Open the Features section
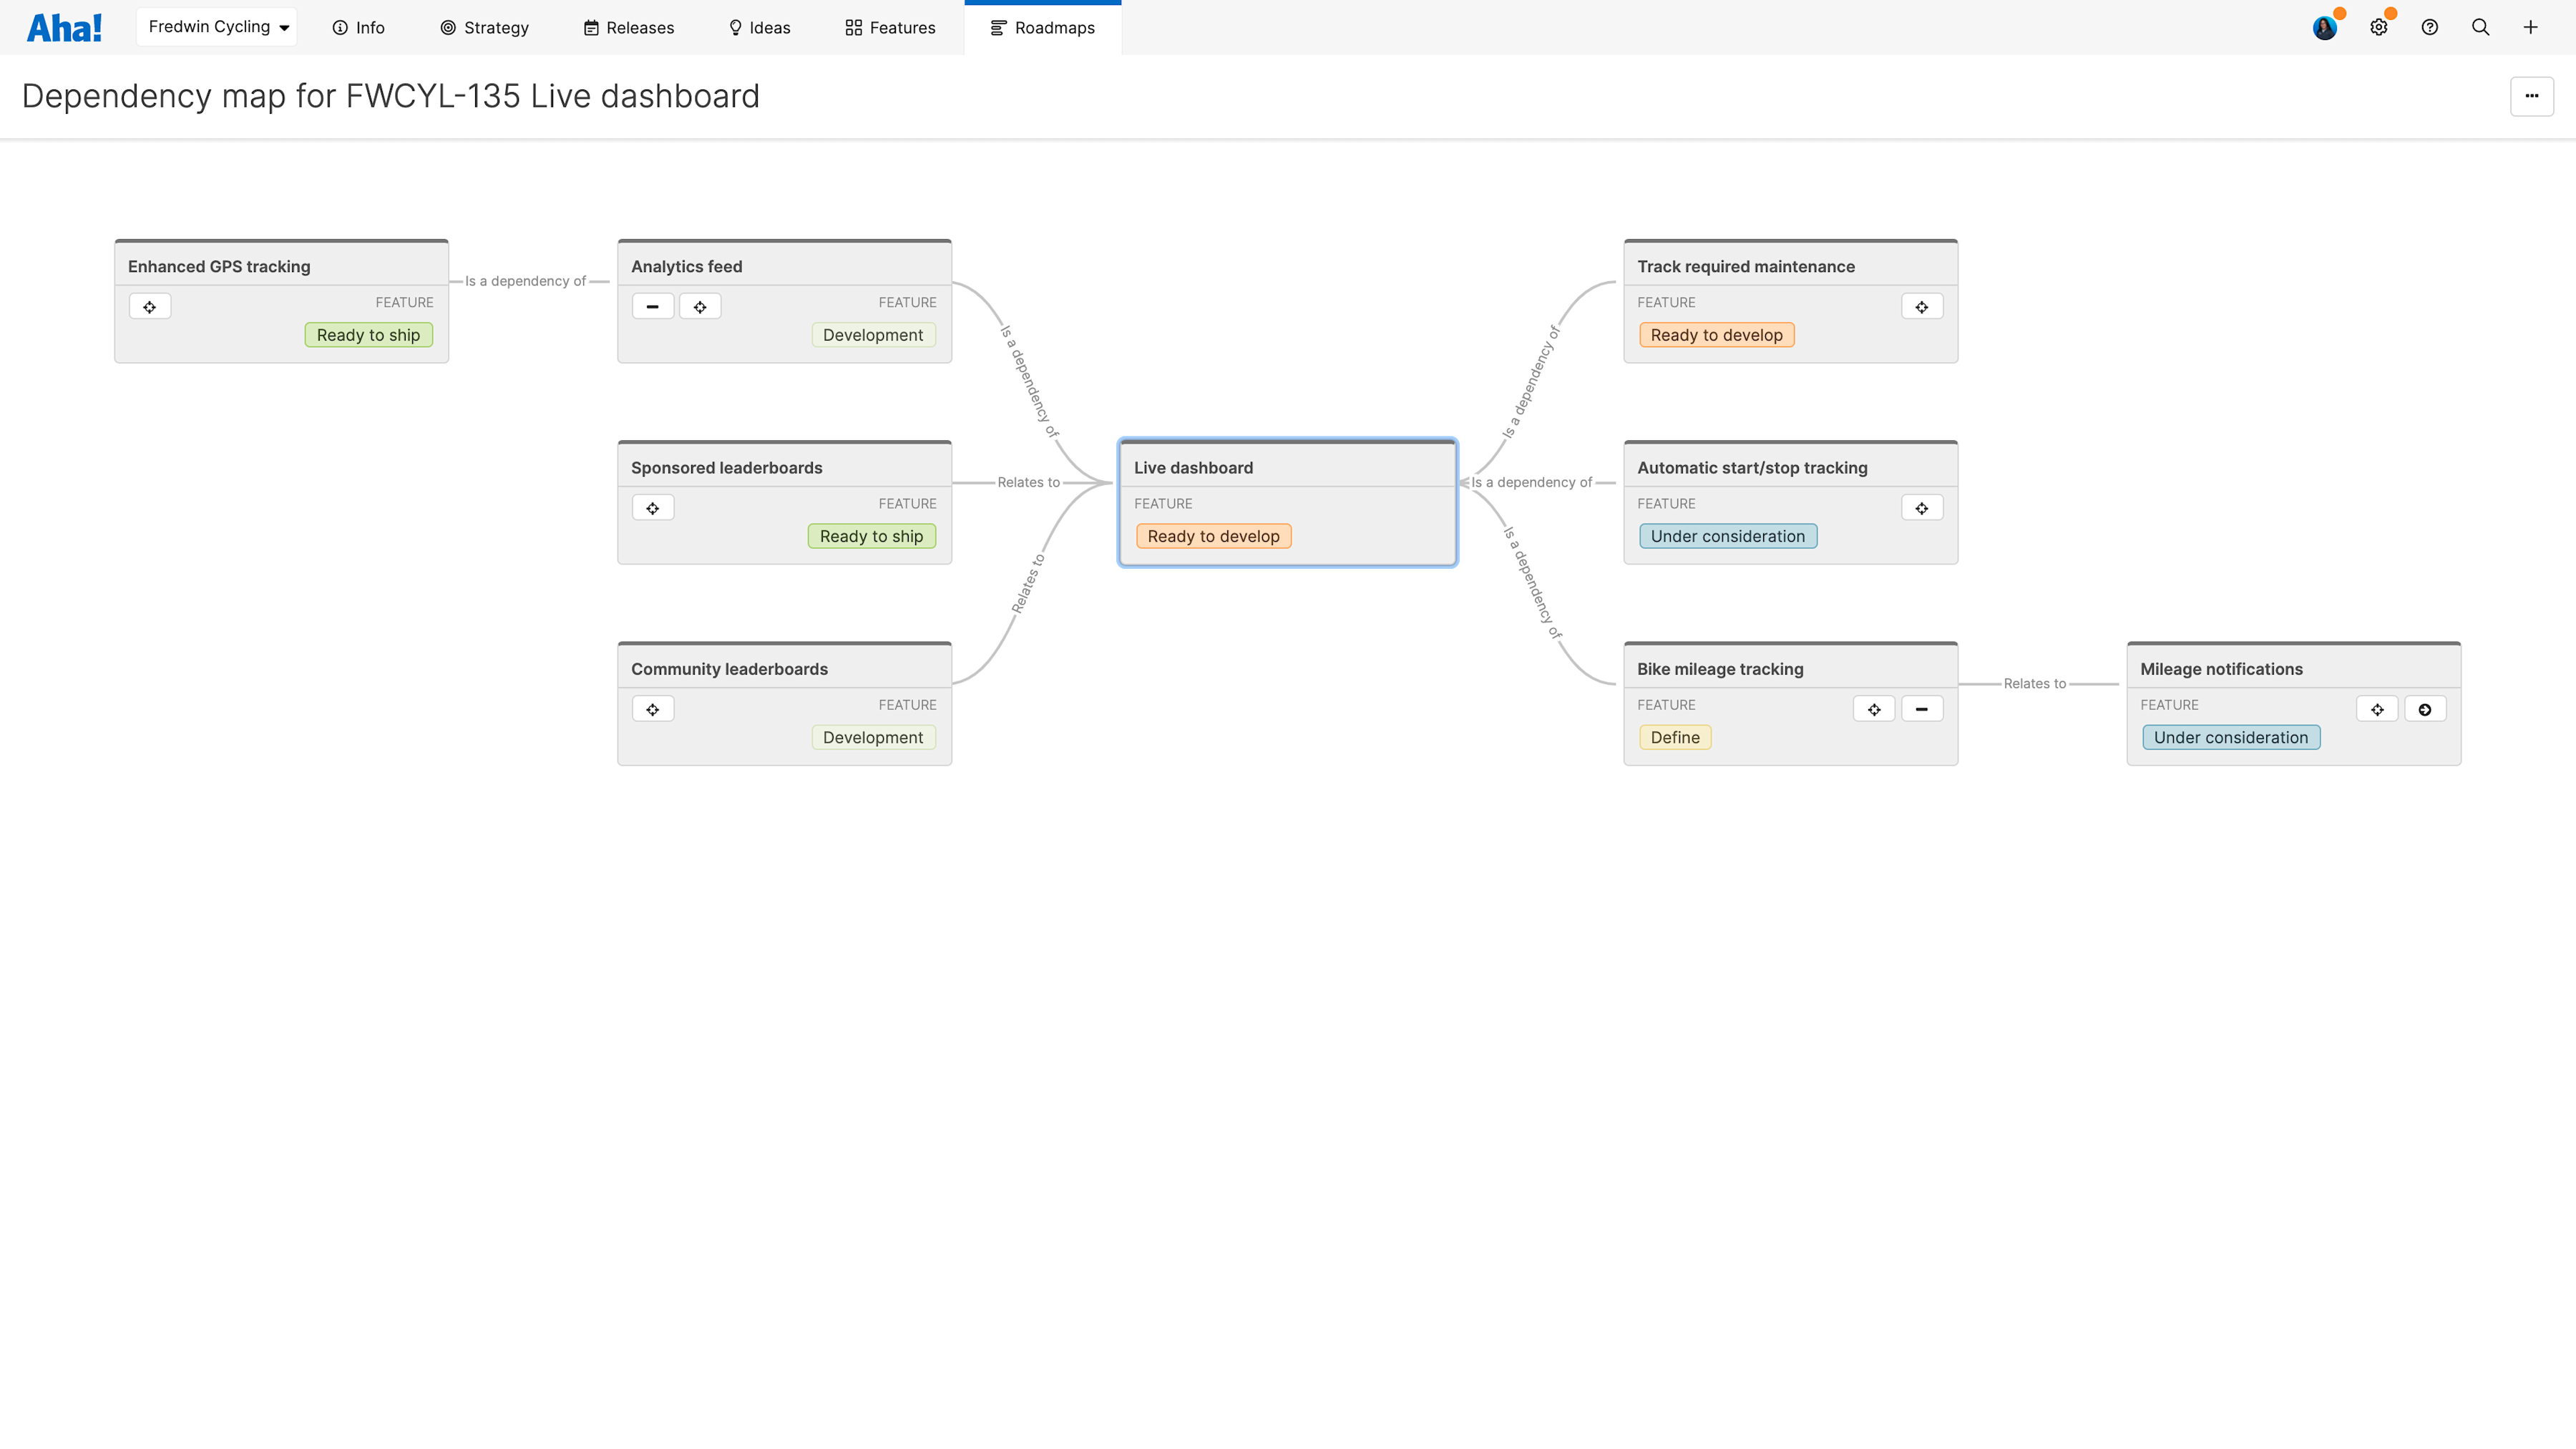The image size is (2576, 1449). (889, 27)
